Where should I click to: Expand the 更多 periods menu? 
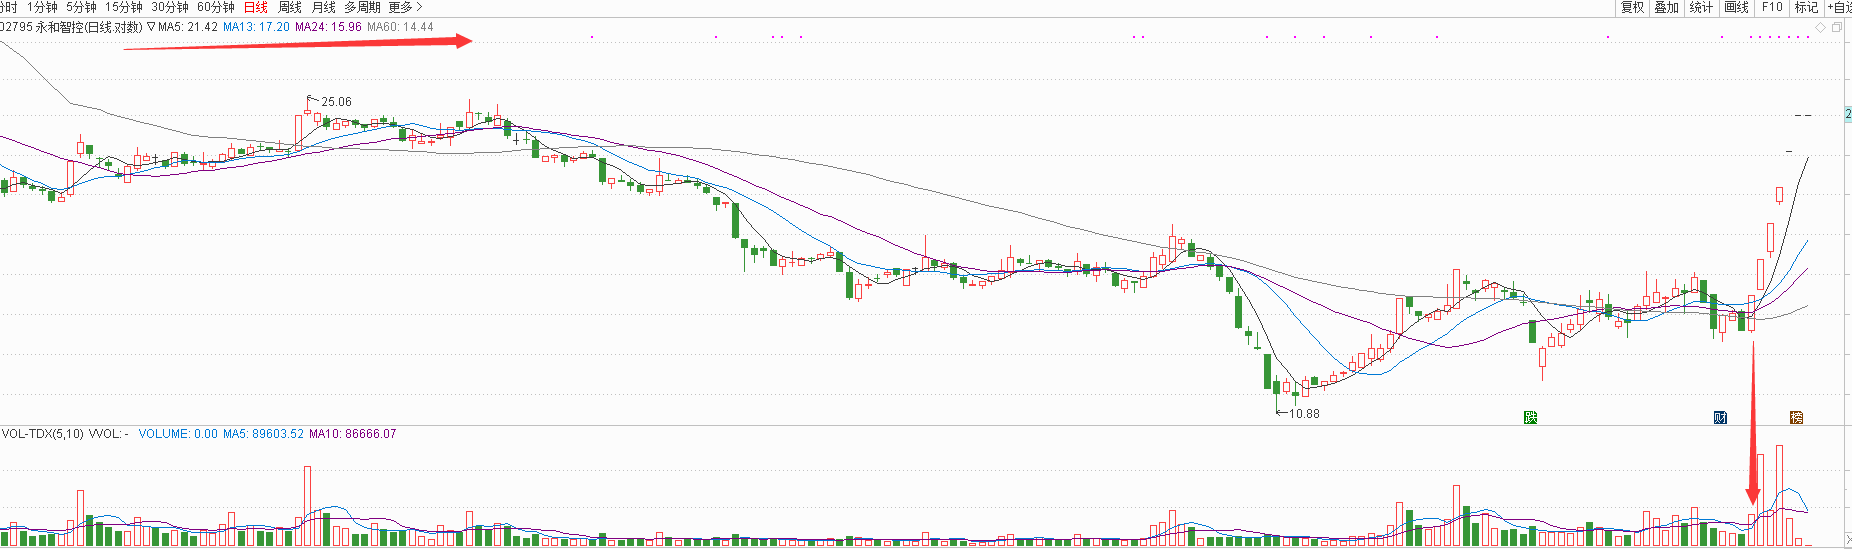coord(405,7)
